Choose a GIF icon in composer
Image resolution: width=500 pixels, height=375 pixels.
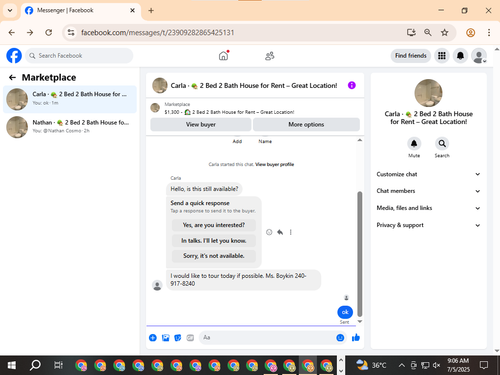pos(190,338)
